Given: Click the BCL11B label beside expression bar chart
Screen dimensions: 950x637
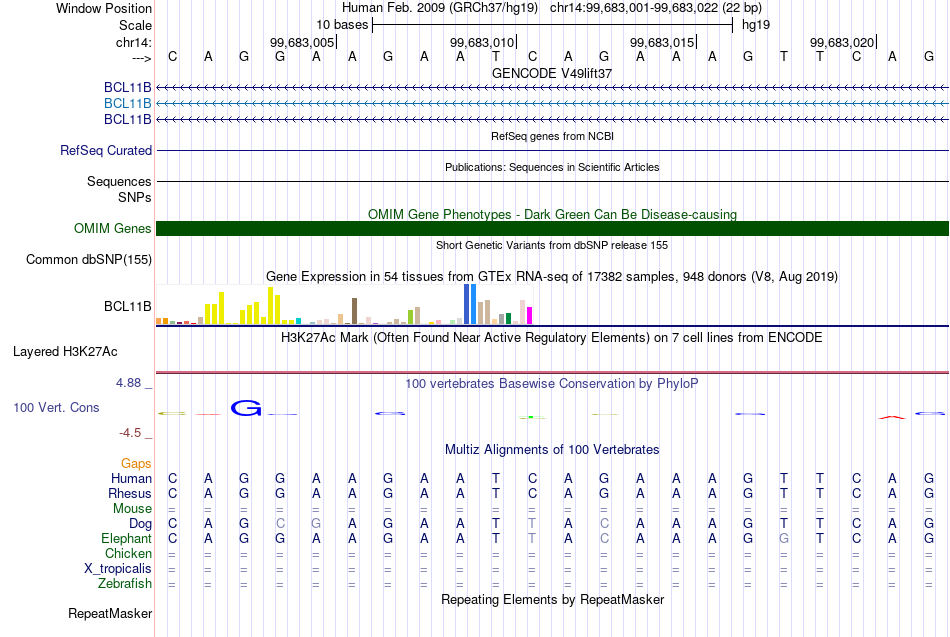Looking at the screenshot, I should click(x=127, y=306).
